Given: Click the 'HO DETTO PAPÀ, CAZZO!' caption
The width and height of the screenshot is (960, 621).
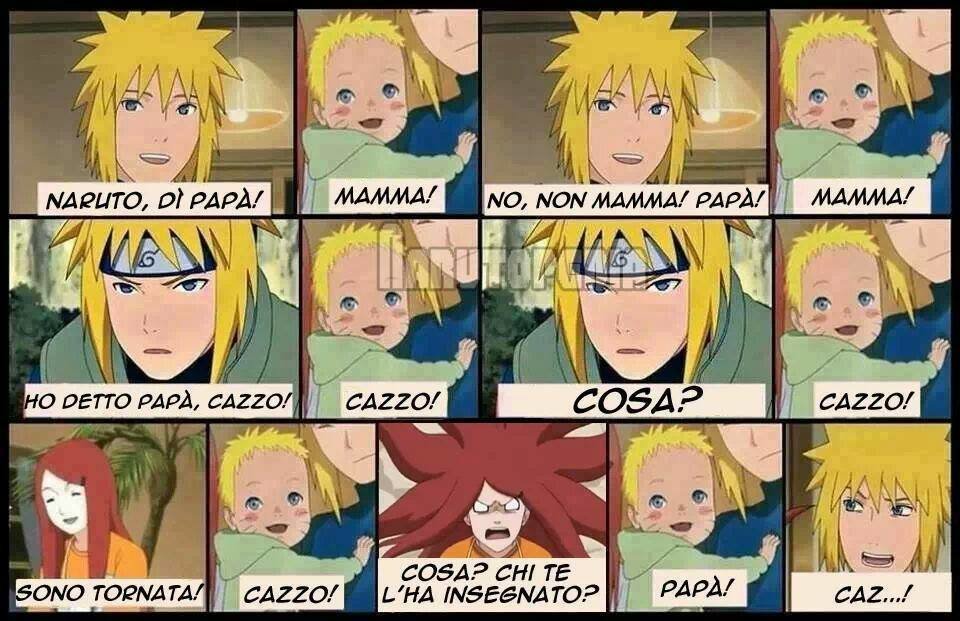Looking at the screenshot, I should click(157, 401).
